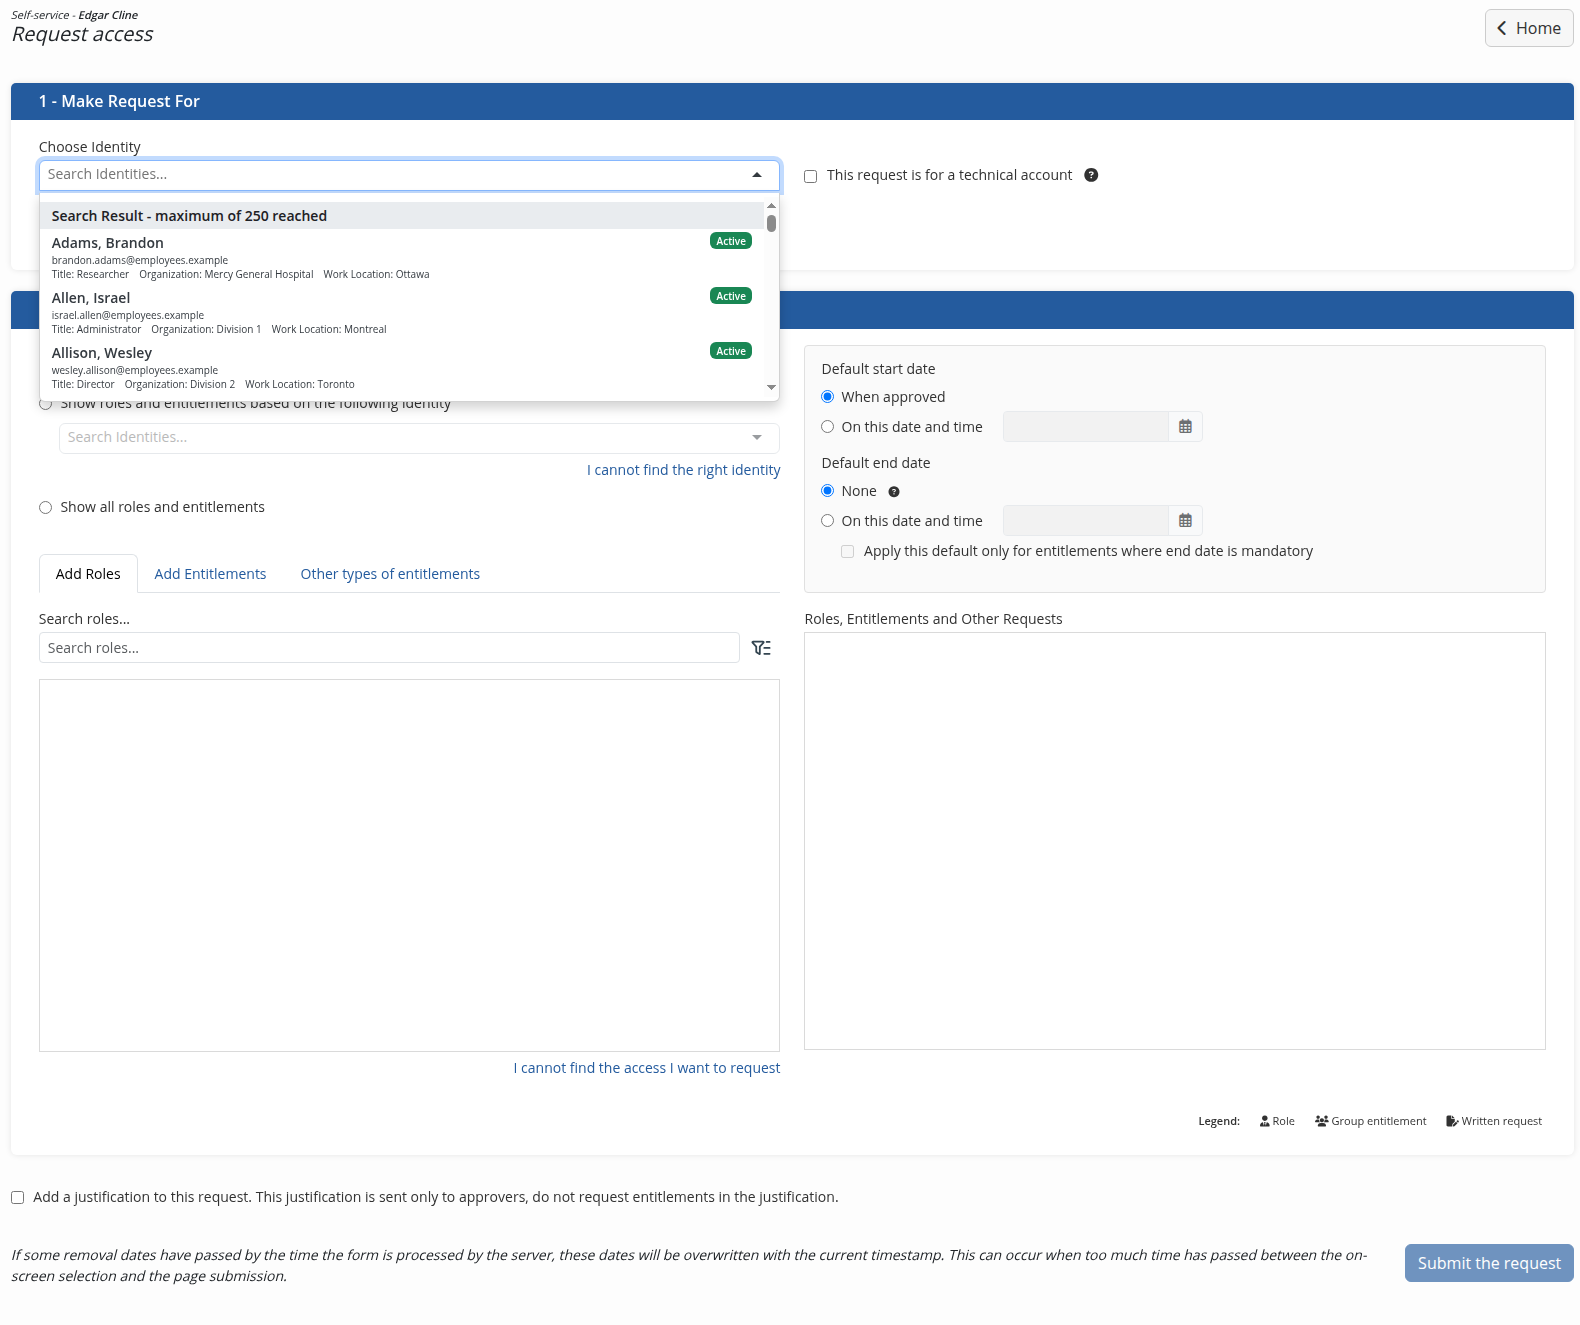
Task: Click the Active badge for Adams, Brandon
Action: [731, 241]
